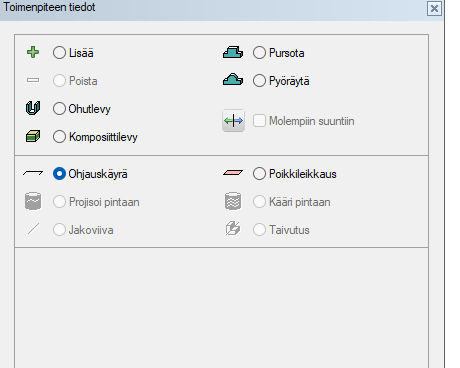Screen dimensions: 460x368
Task: Click the Taivutus bend icon
Action: click(233, 229)
